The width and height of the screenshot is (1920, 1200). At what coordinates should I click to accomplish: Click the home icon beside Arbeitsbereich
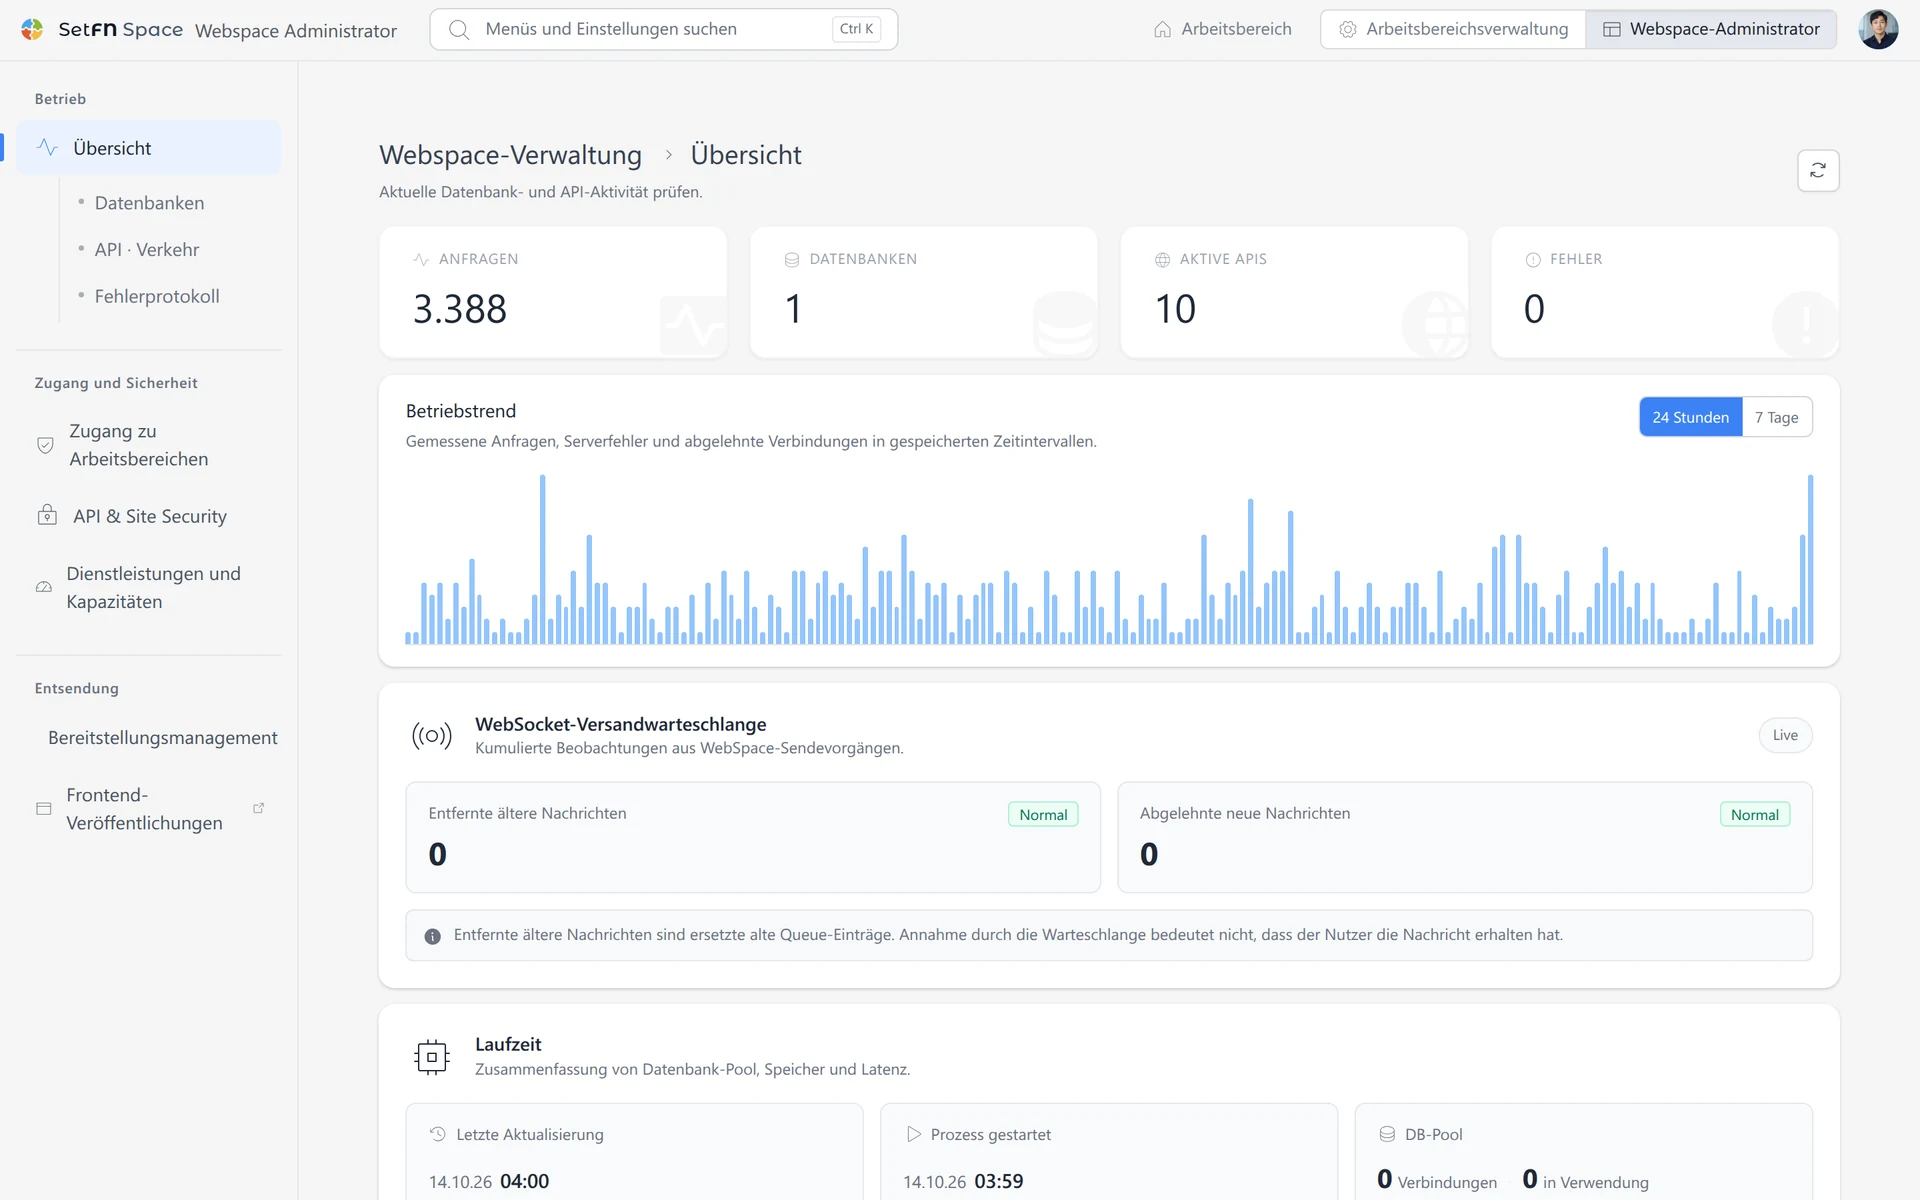click(1162, 29)
